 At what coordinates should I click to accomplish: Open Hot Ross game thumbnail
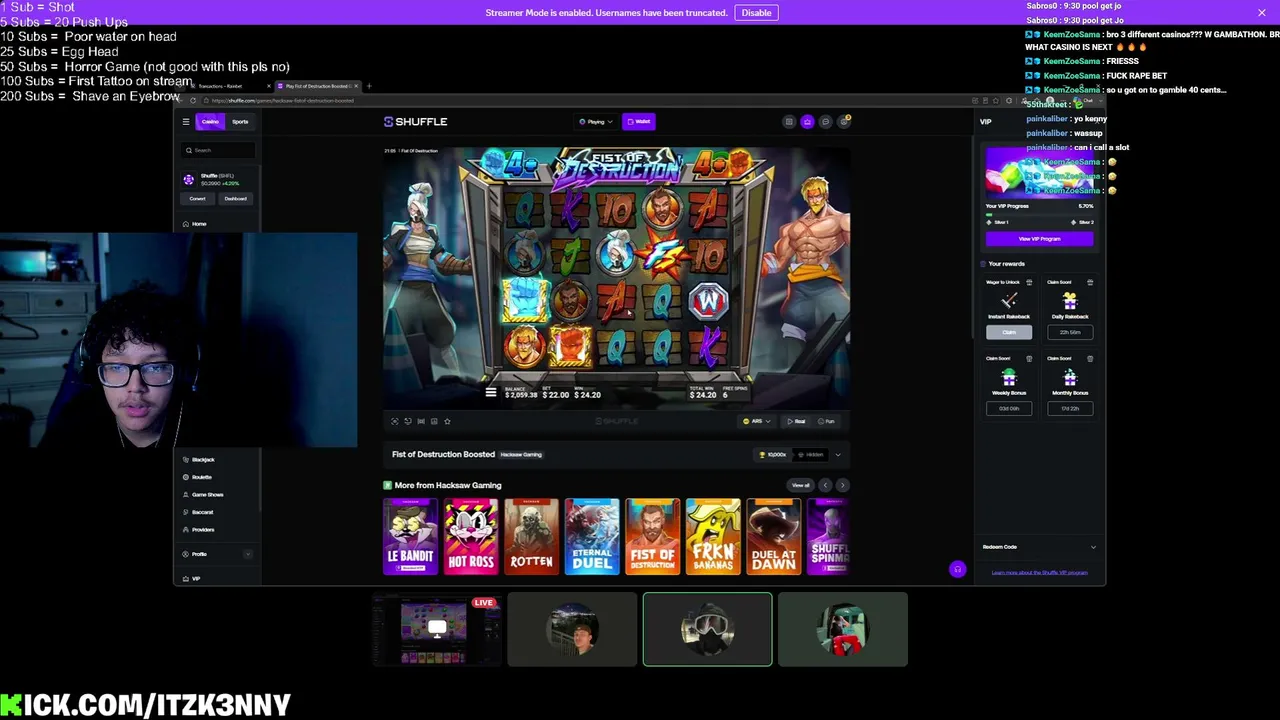[x=471, y=536]
